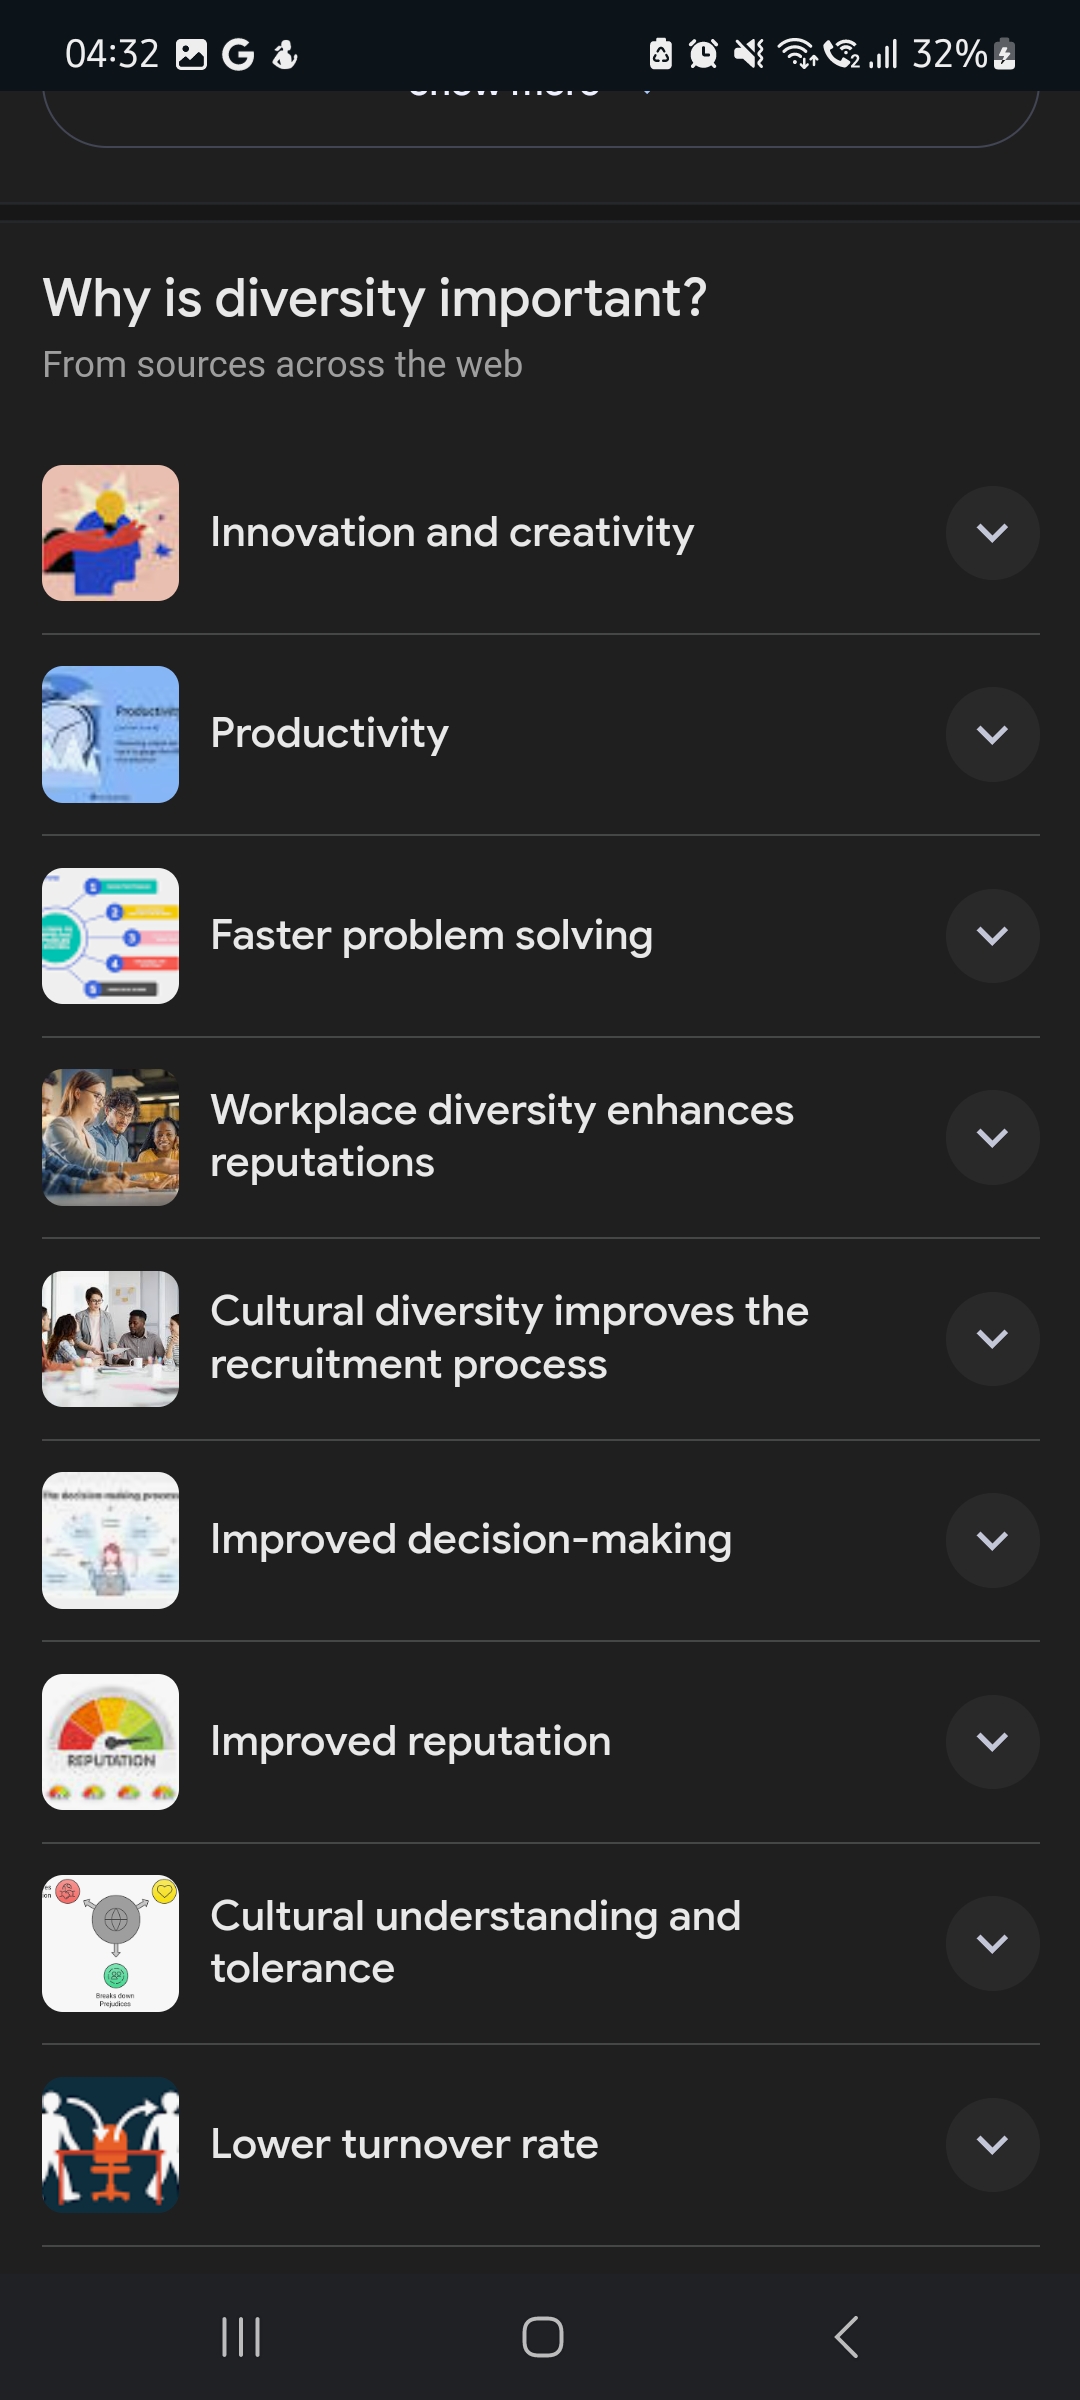Expand the Lower turnover rate chevron
Screen dimensions: 1080x2400
coord(992,2145)
